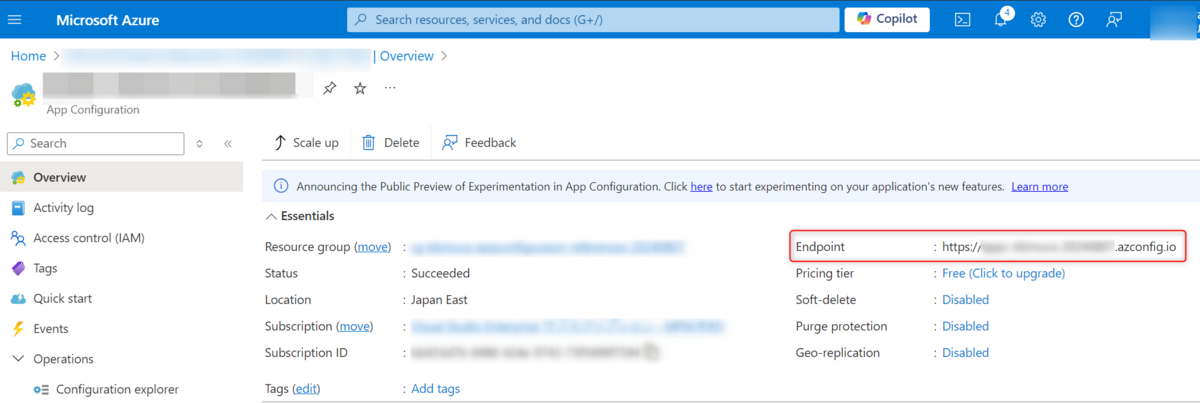Click move link beside Resource group
1200x403 pixels.
point(373,247)
